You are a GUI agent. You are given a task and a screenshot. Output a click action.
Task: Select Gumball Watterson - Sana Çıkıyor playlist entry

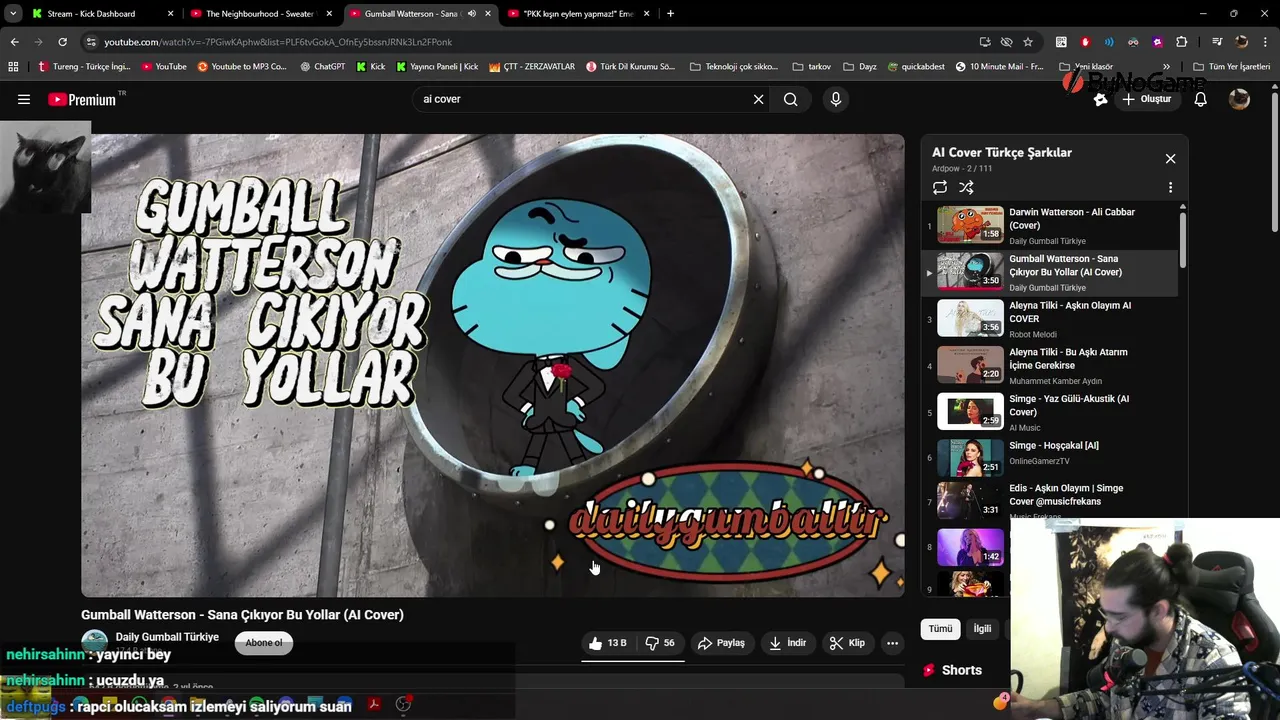tap(1050, 272)
